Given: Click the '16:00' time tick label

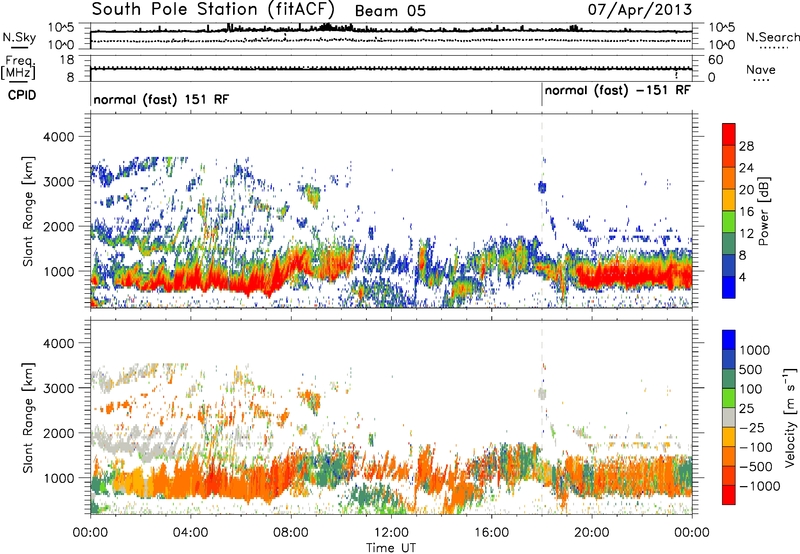Looking at the screenshot, I should point(491,533).
